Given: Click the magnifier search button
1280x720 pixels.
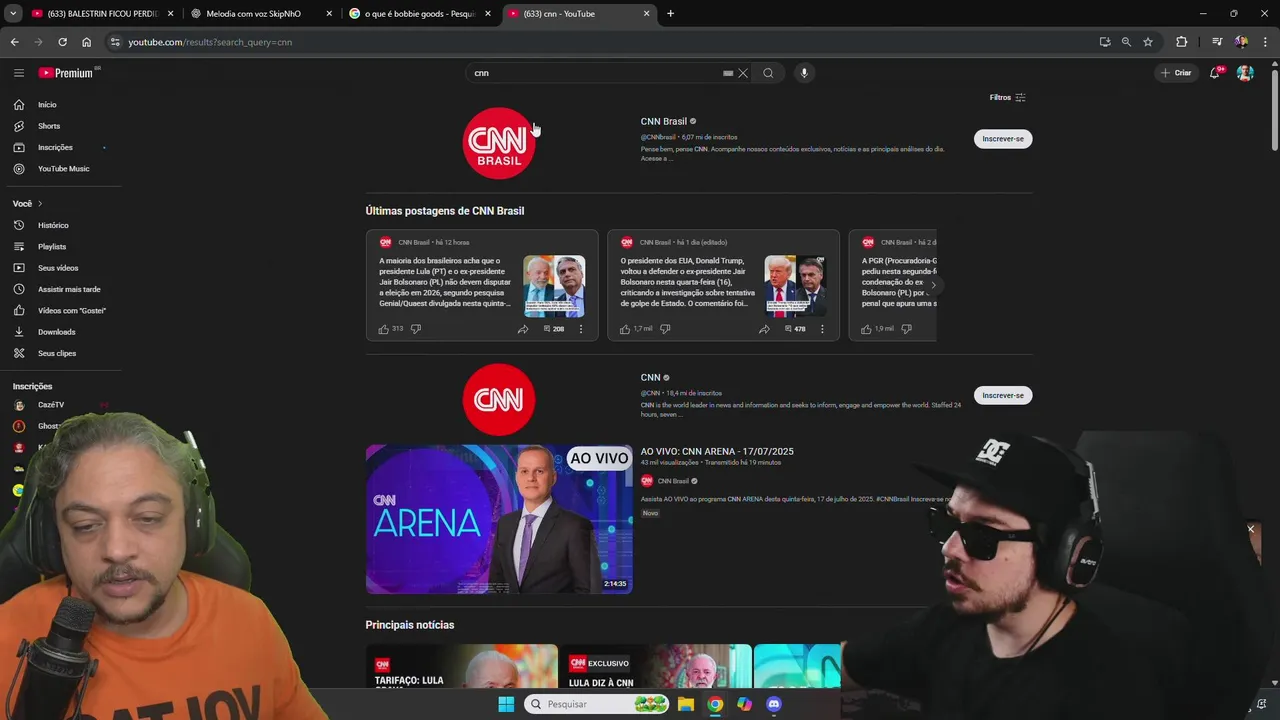Looking at the screenshot, I should coord(768,73).
